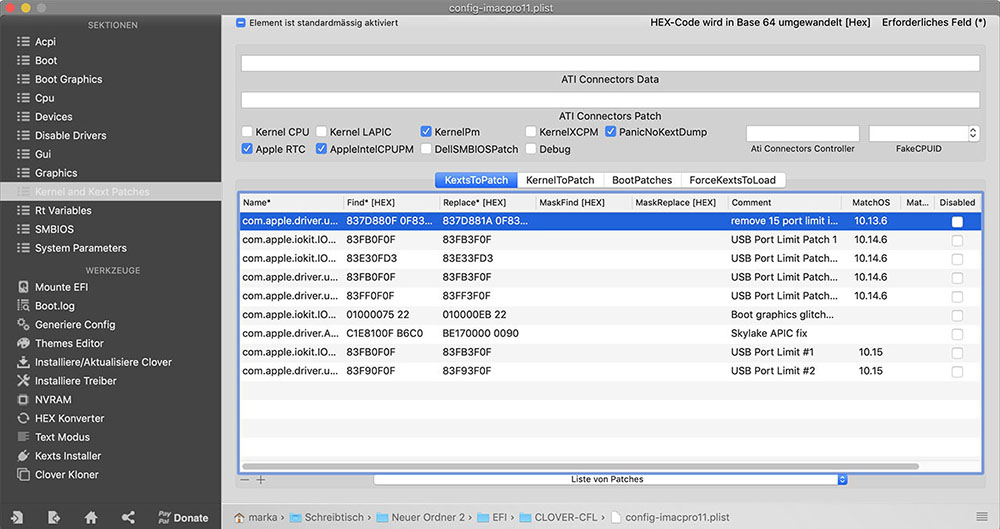Click the plus button to add patch
Screen dimensions: 1000x529
(261, 480)
